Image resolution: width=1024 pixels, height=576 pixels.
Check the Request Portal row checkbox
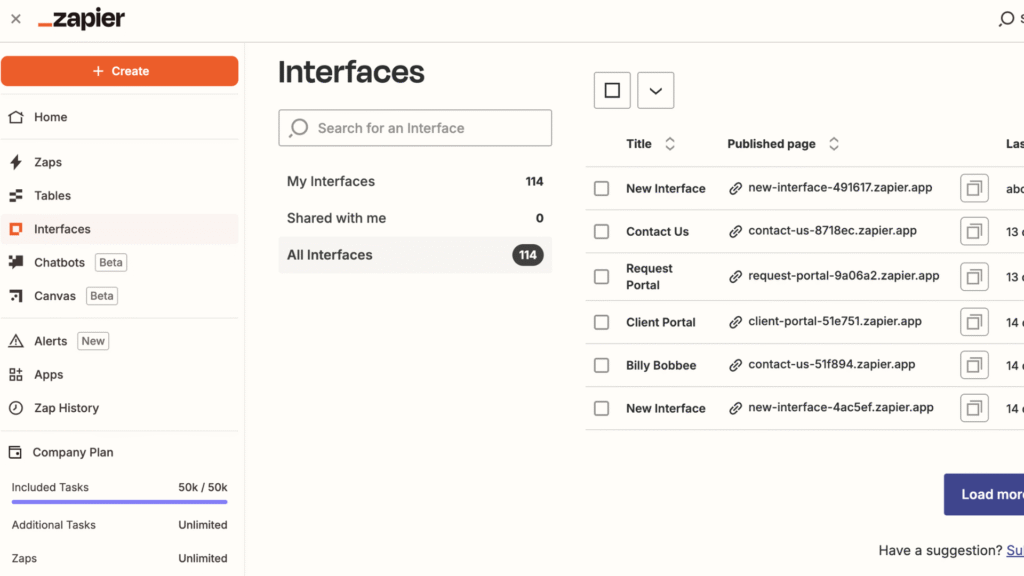601,277
